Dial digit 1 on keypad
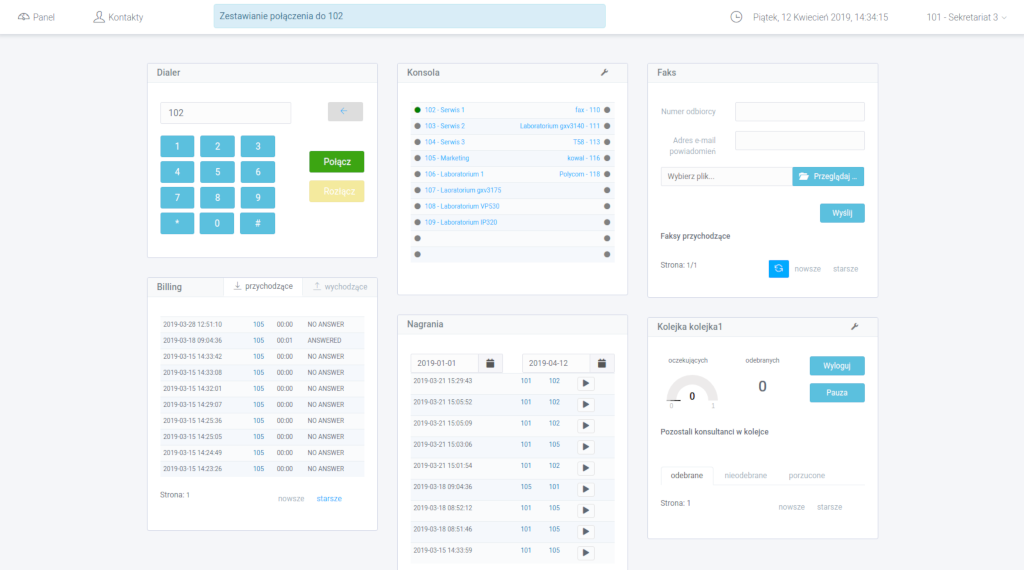 tap(177, 146)
